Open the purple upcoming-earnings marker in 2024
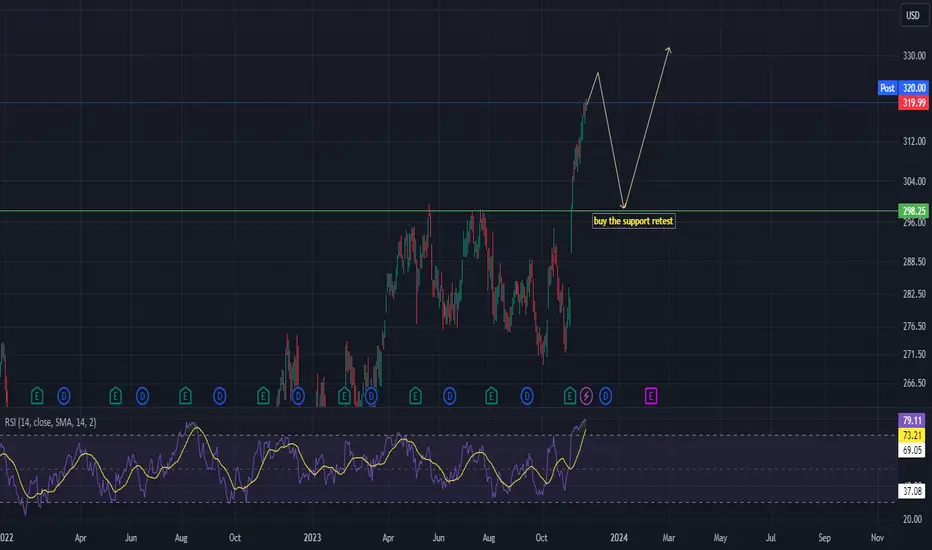Viewport: 932px width, 550px height. point(651,395)
